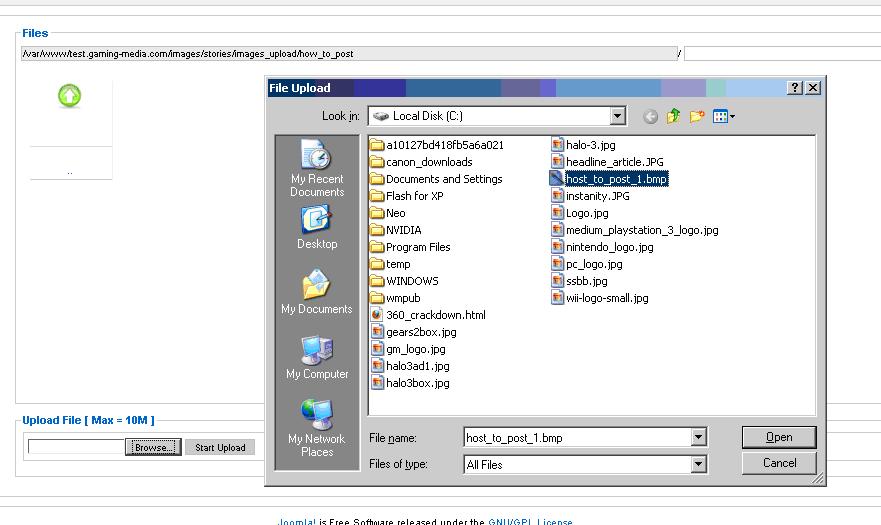Viewport: 881px width, 525px height.
Task: Select Logo.jpg file
Action: click(x=579, y=213)
